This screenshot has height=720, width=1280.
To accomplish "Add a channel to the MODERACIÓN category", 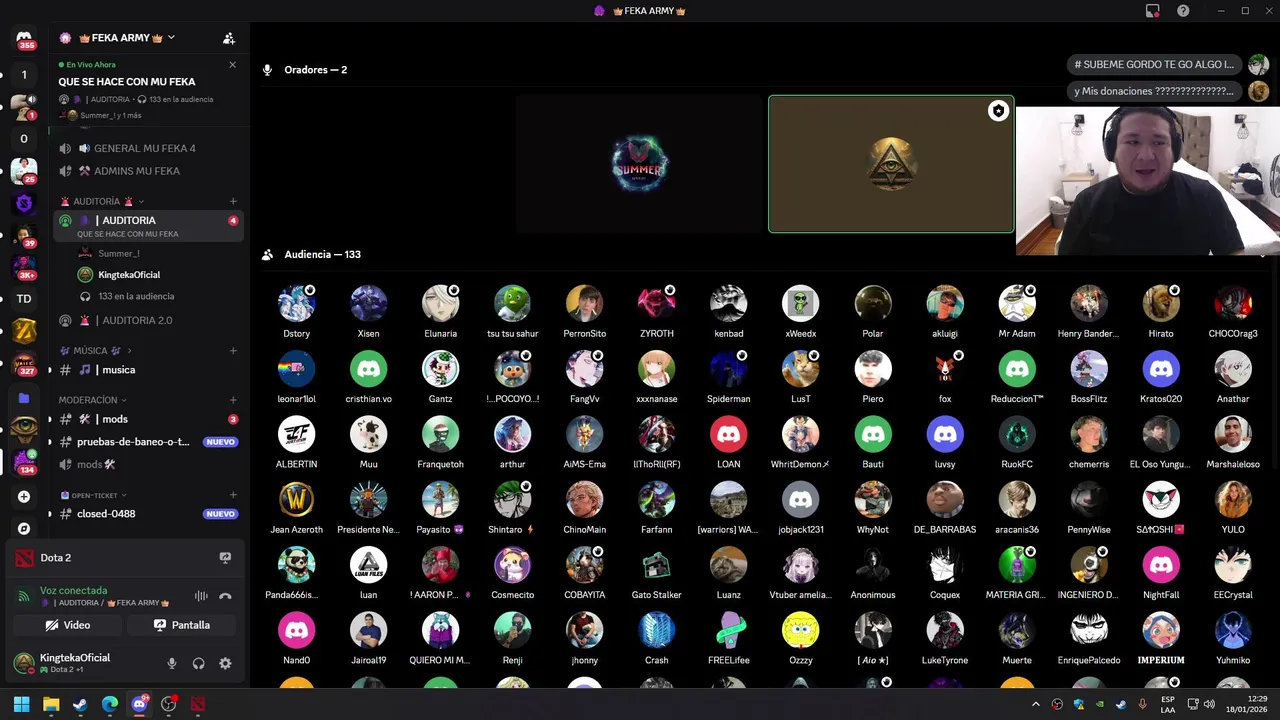I will click(233, 400).
